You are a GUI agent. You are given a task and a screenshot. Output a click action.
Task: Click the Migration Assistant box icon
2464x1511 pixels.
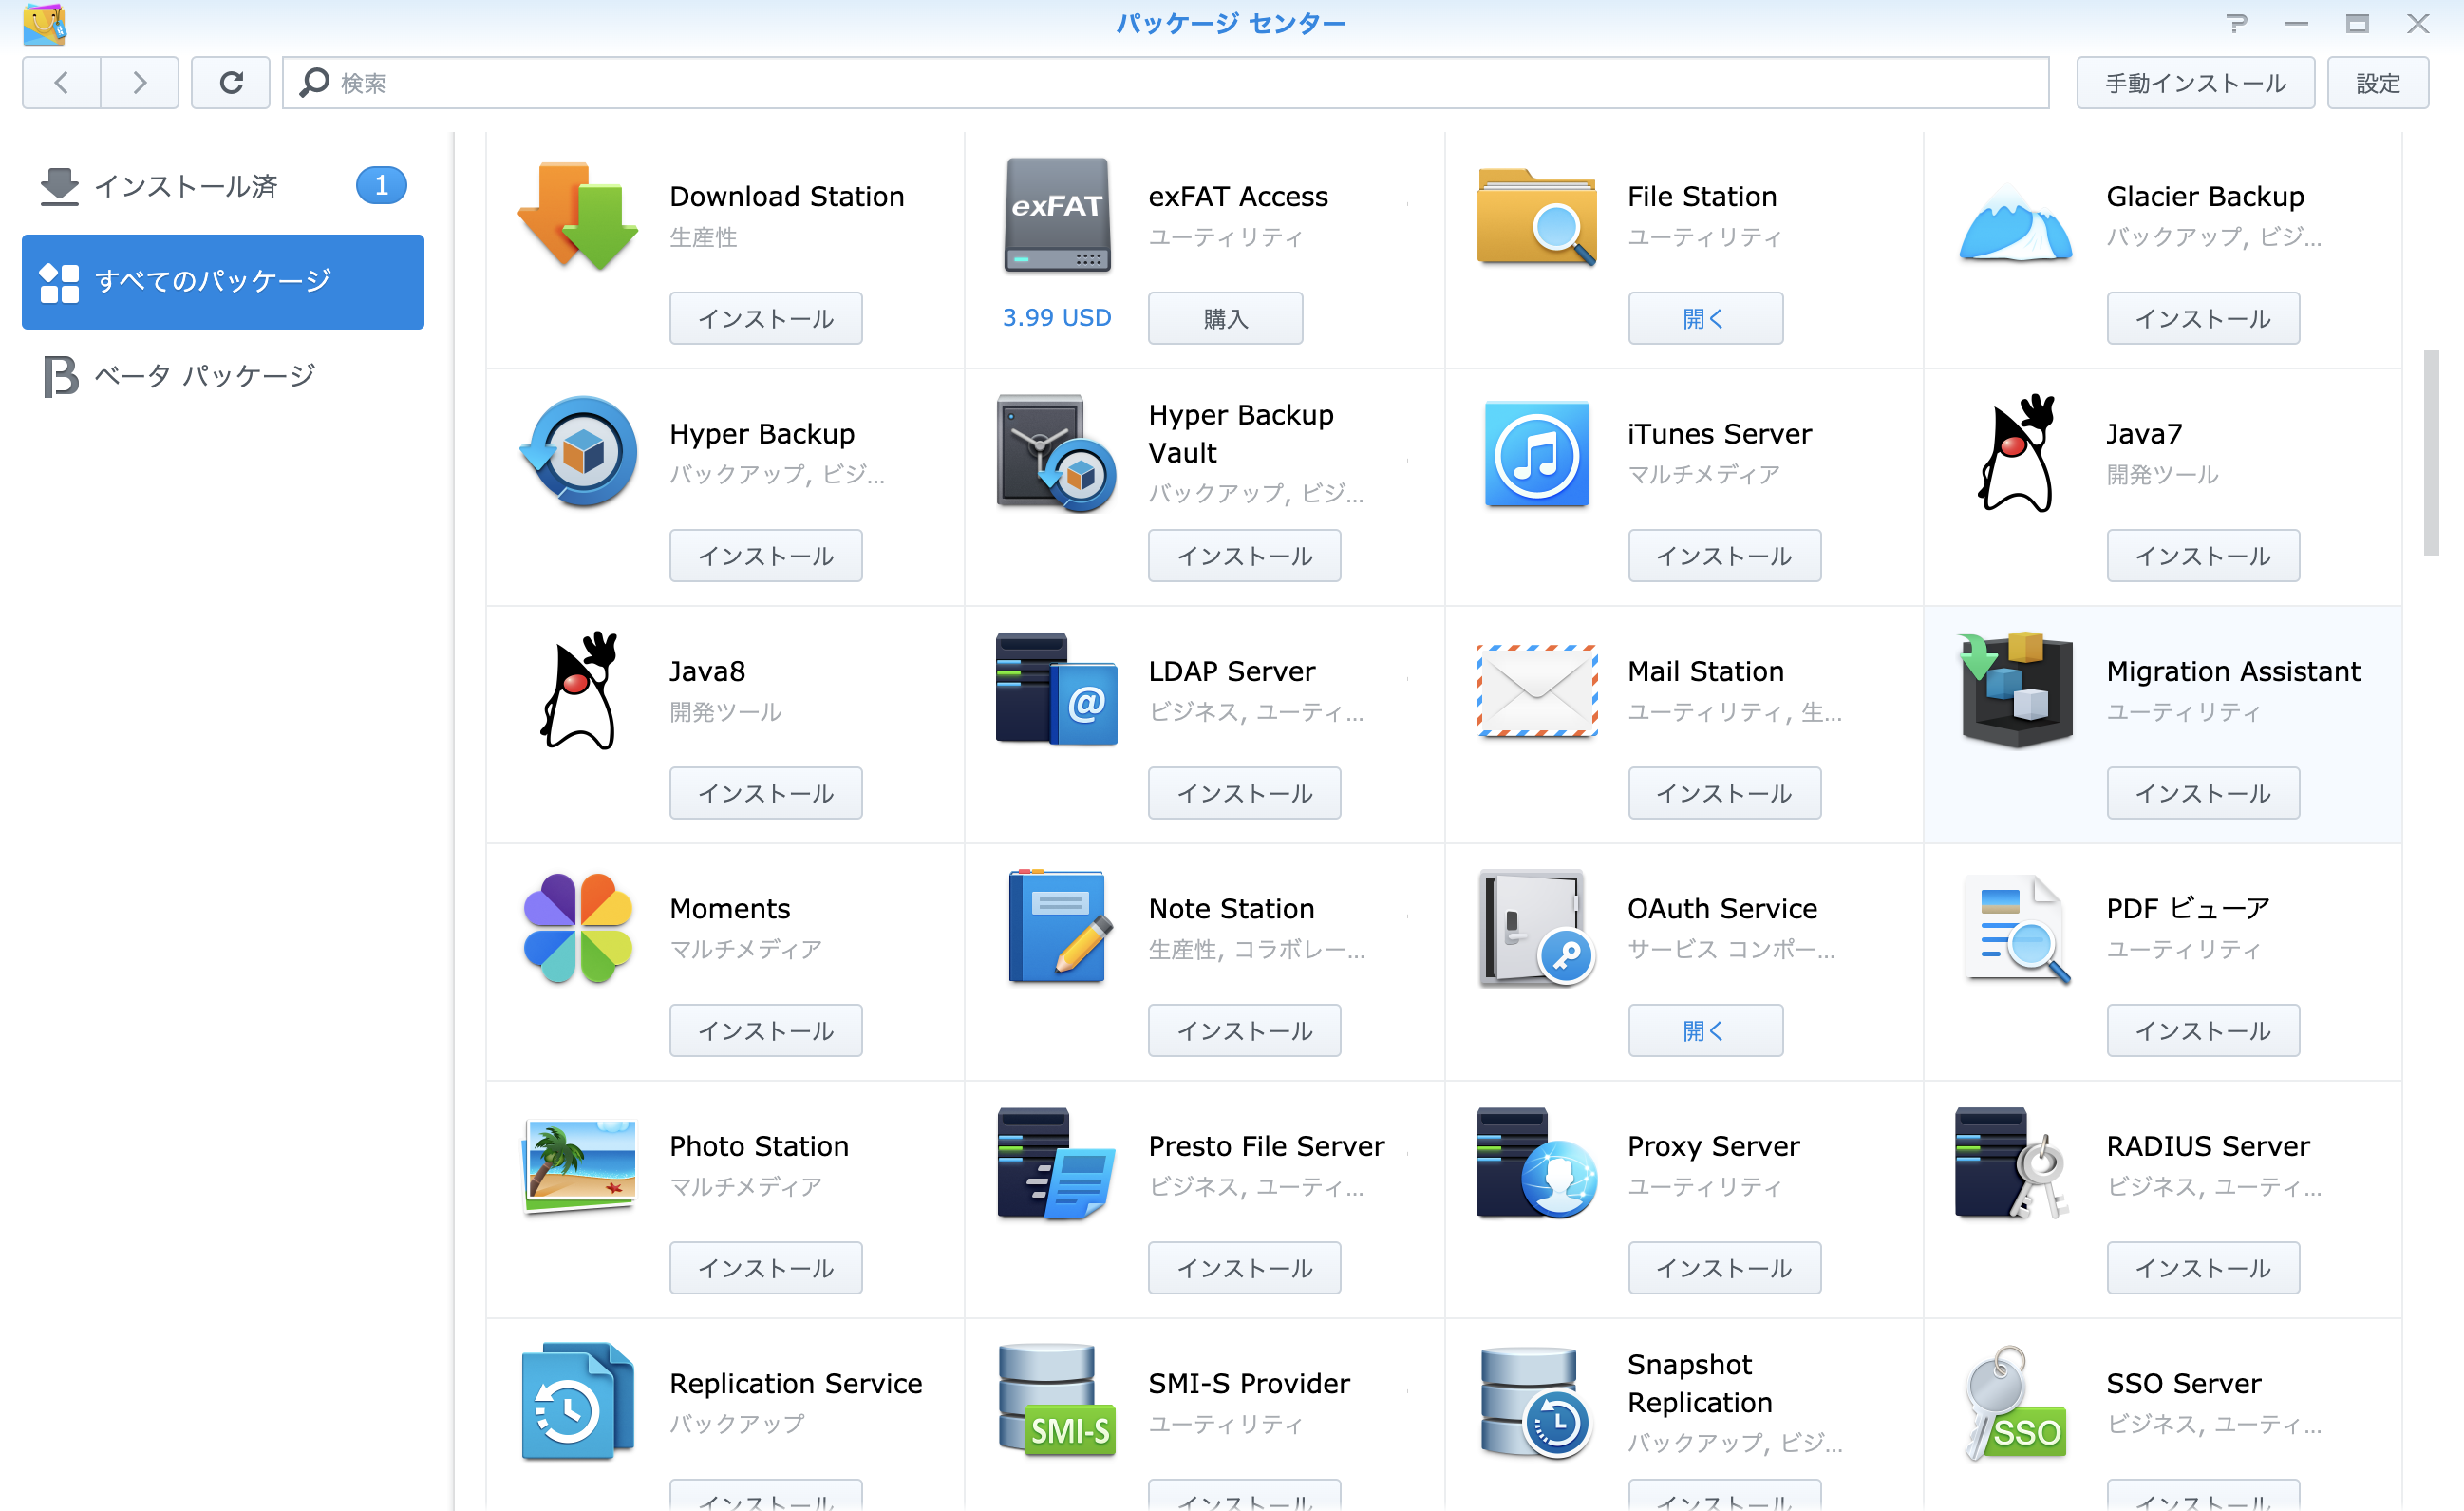pos(2016,690)
